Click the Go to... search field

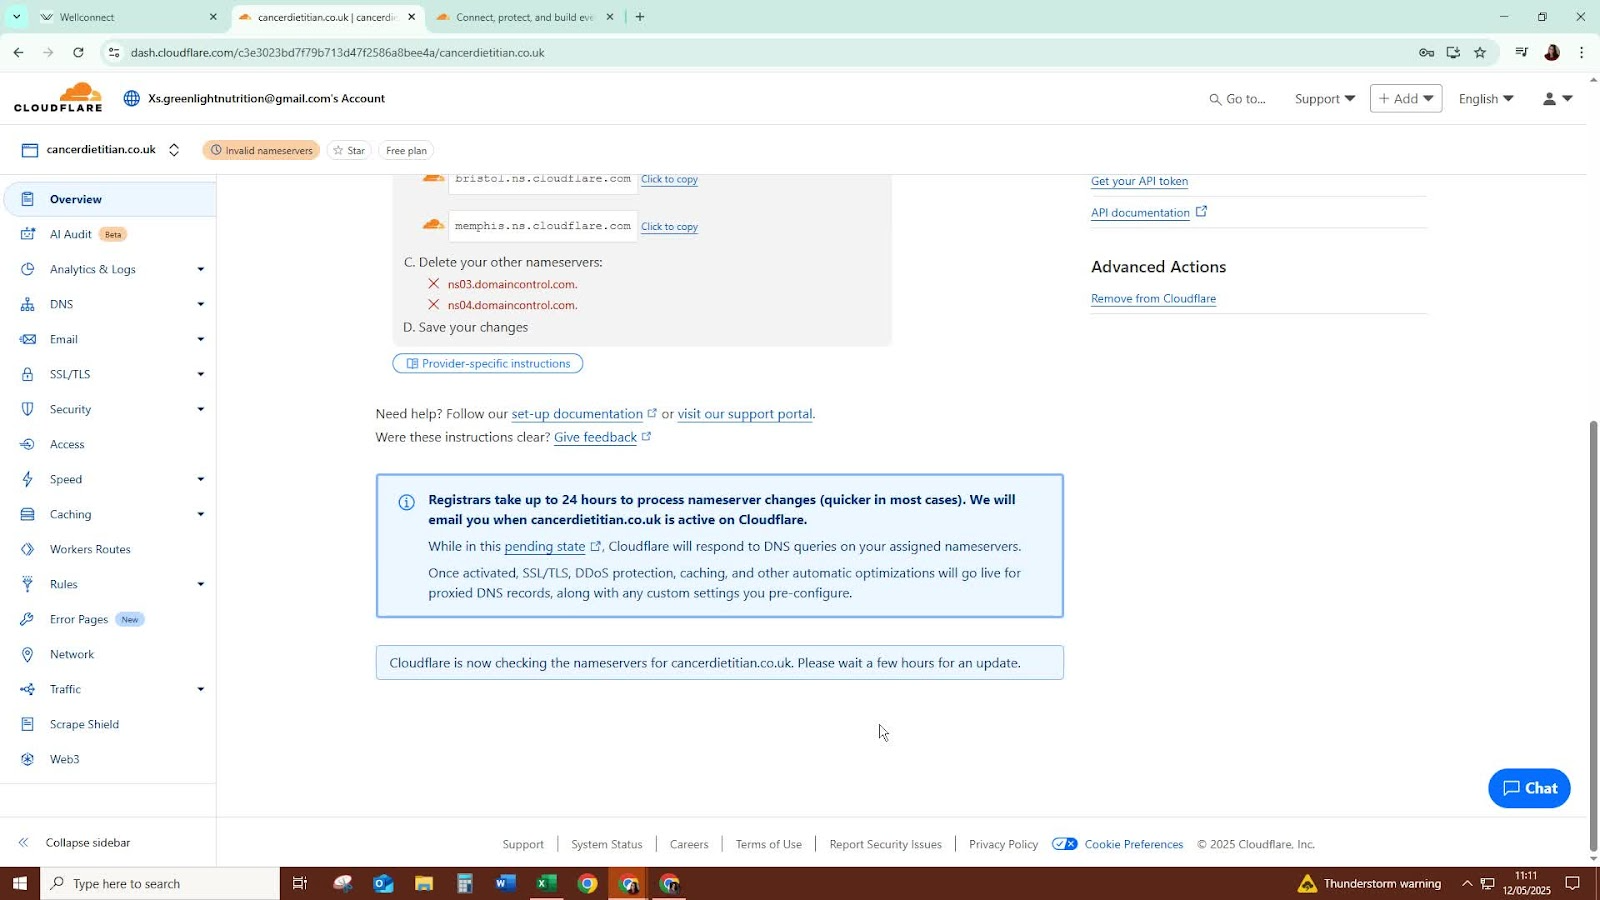(x=1237, y=99)
